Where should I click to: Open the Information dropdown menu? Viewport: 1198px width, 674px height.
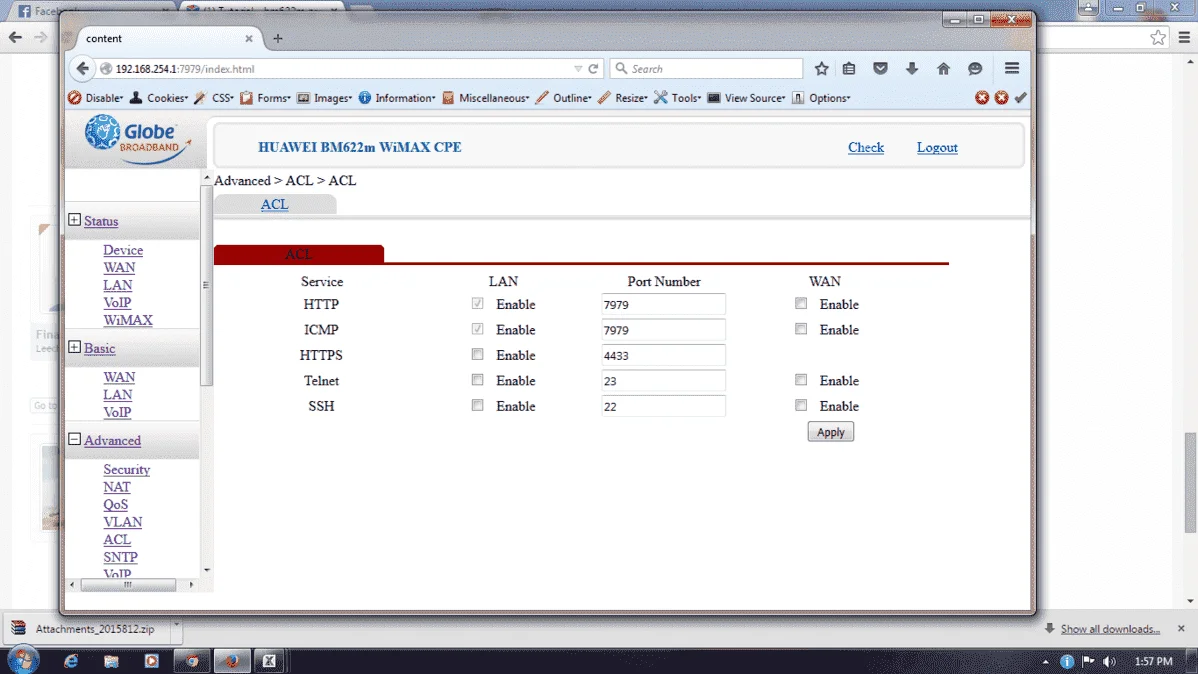pyautogui.click(x=397, y=98)
